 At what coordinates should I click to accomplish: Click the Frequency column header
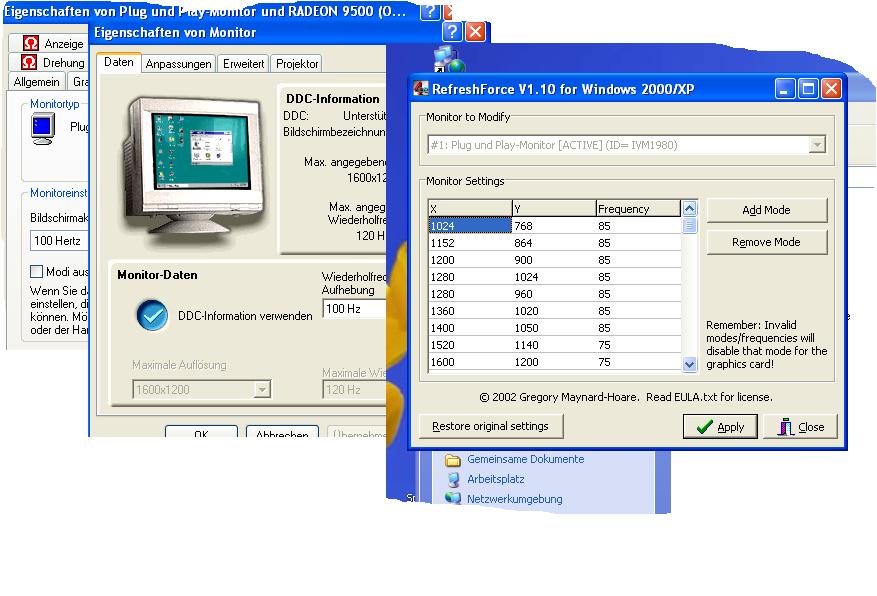click(x=638, y=209)
